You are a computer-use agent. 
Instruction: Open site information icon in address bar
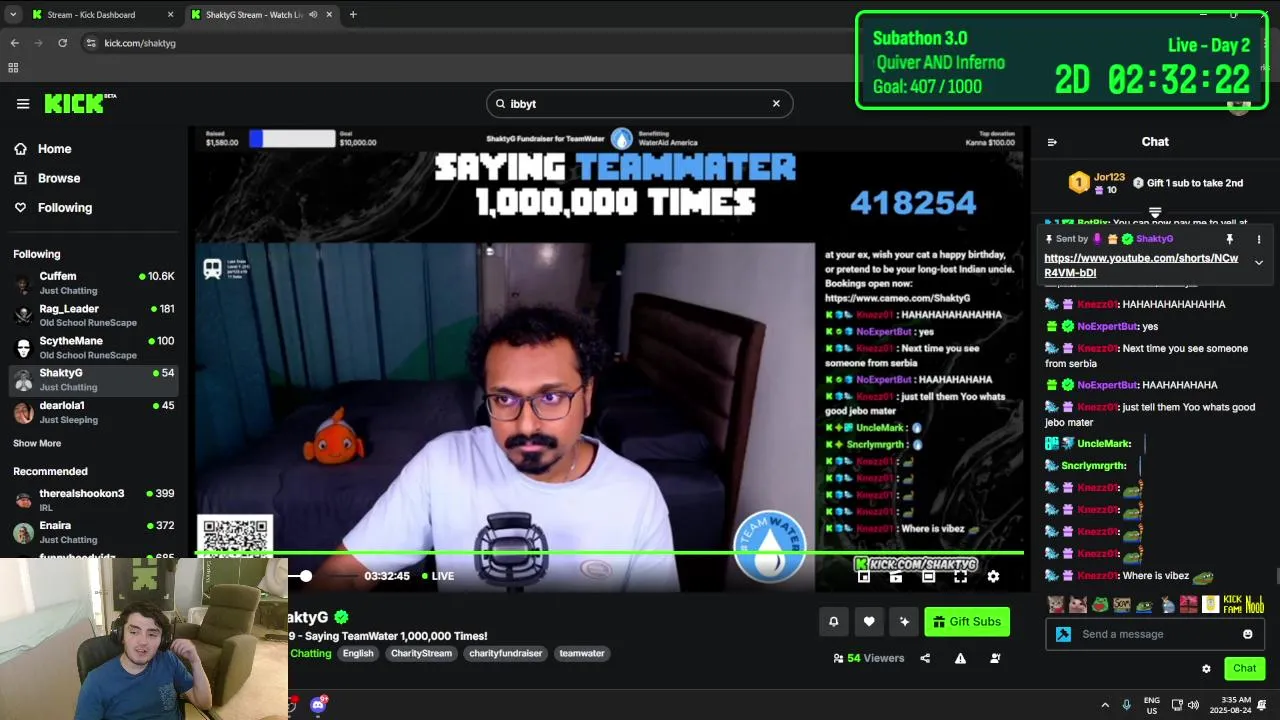pos(91,43)
